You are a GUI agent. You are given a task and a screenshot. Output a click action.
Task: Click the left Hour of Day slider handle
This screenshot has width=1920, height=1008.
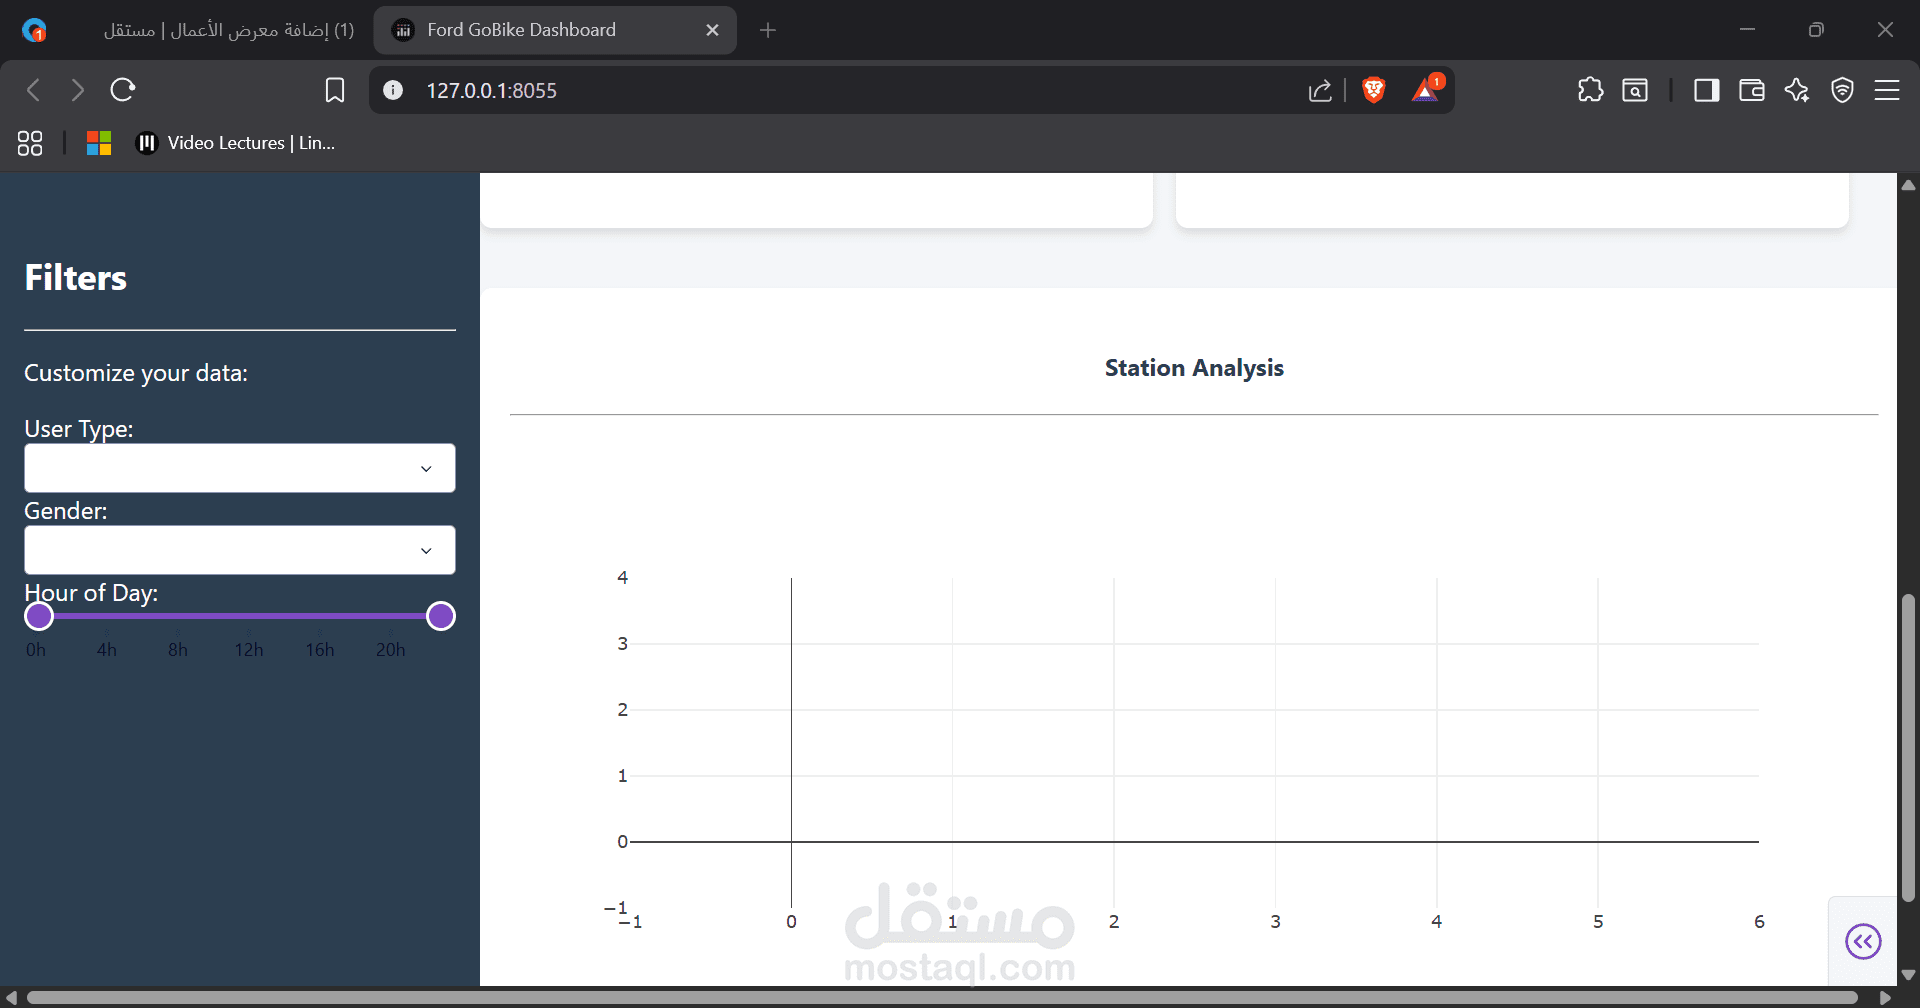pos(39,616)
